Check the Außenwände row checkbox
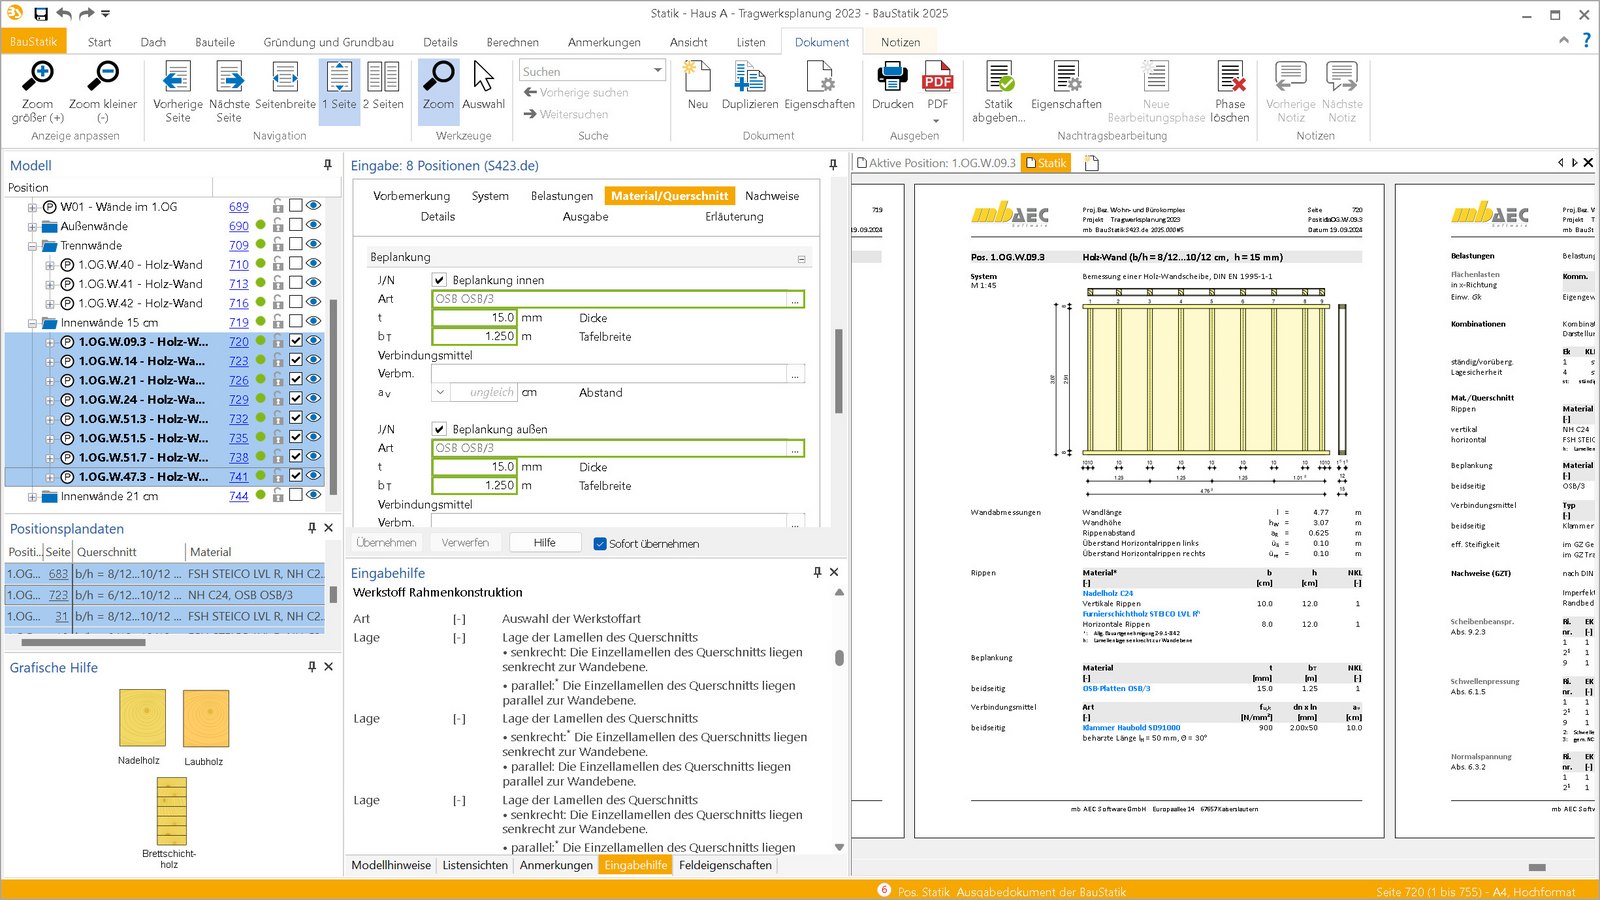1600x900 pixels. click(x=296, y=225)
